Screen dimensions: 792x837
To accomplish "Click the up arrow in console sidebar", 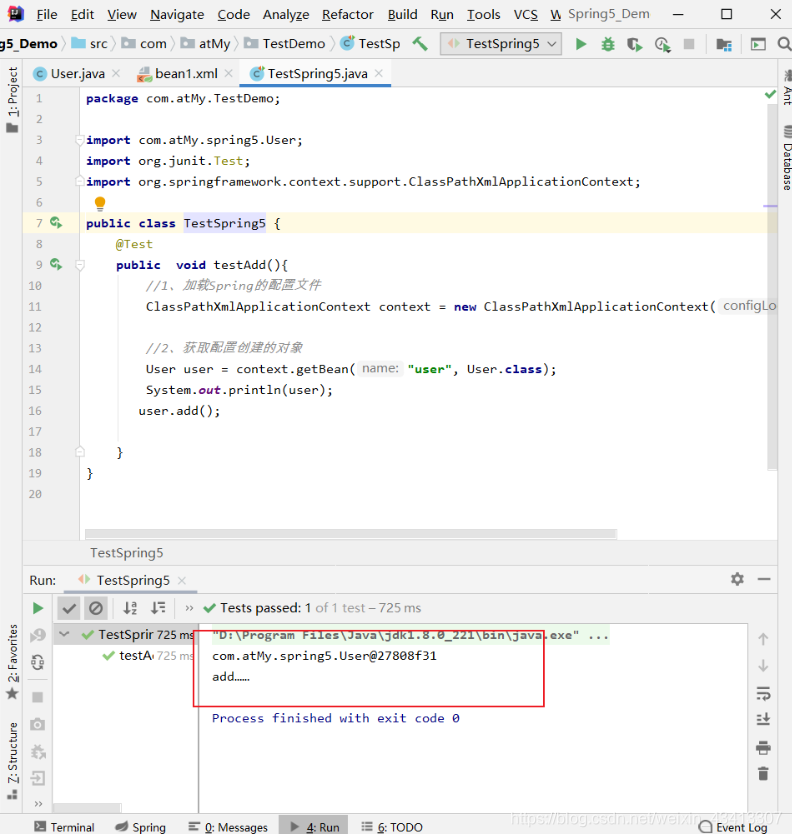I will (x=763, y=638).
